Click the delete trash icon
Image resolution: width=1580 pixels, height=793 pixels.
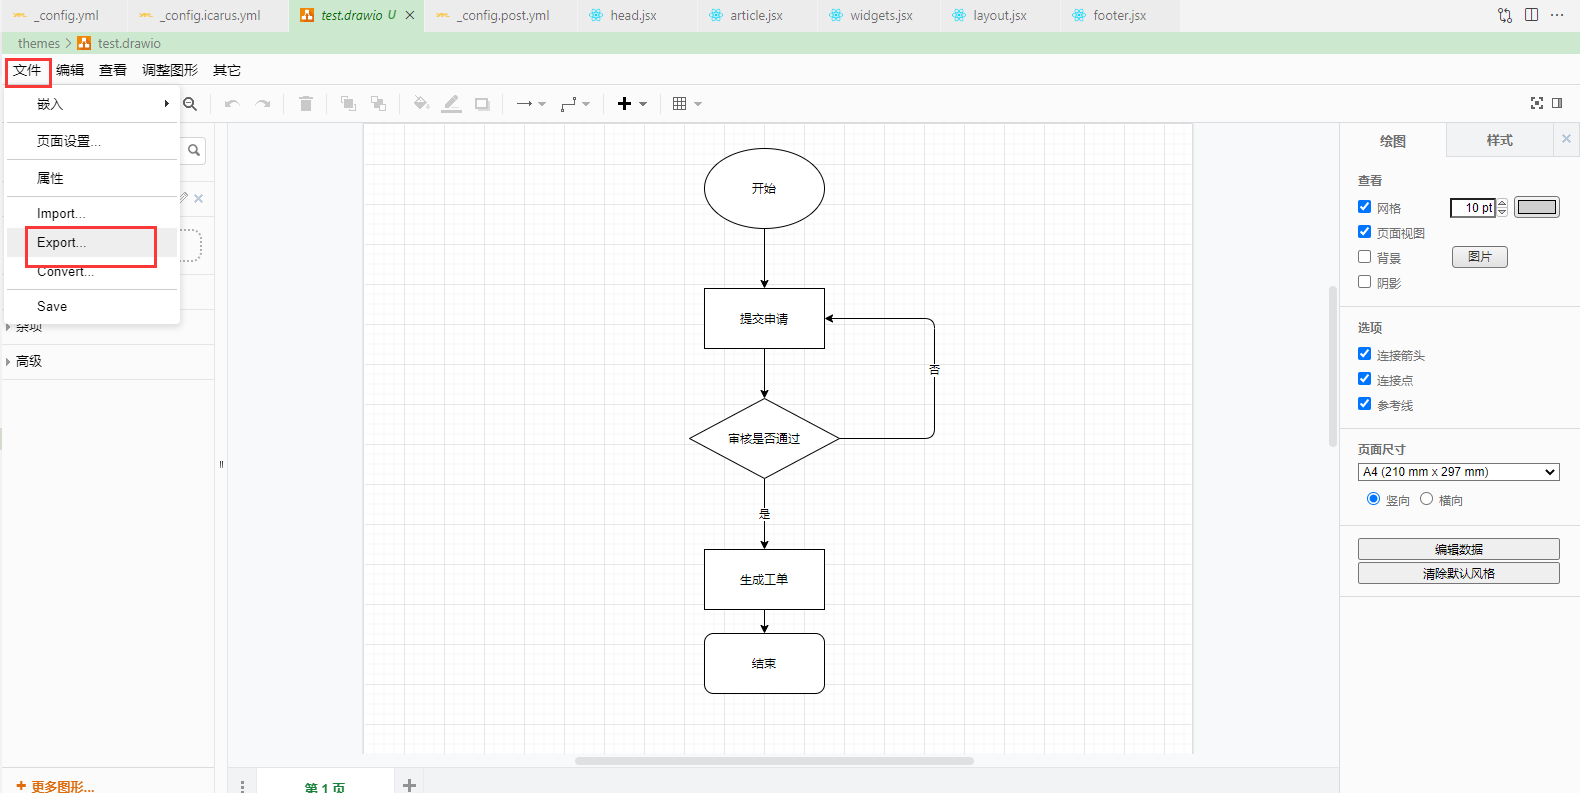click(306, 104)
